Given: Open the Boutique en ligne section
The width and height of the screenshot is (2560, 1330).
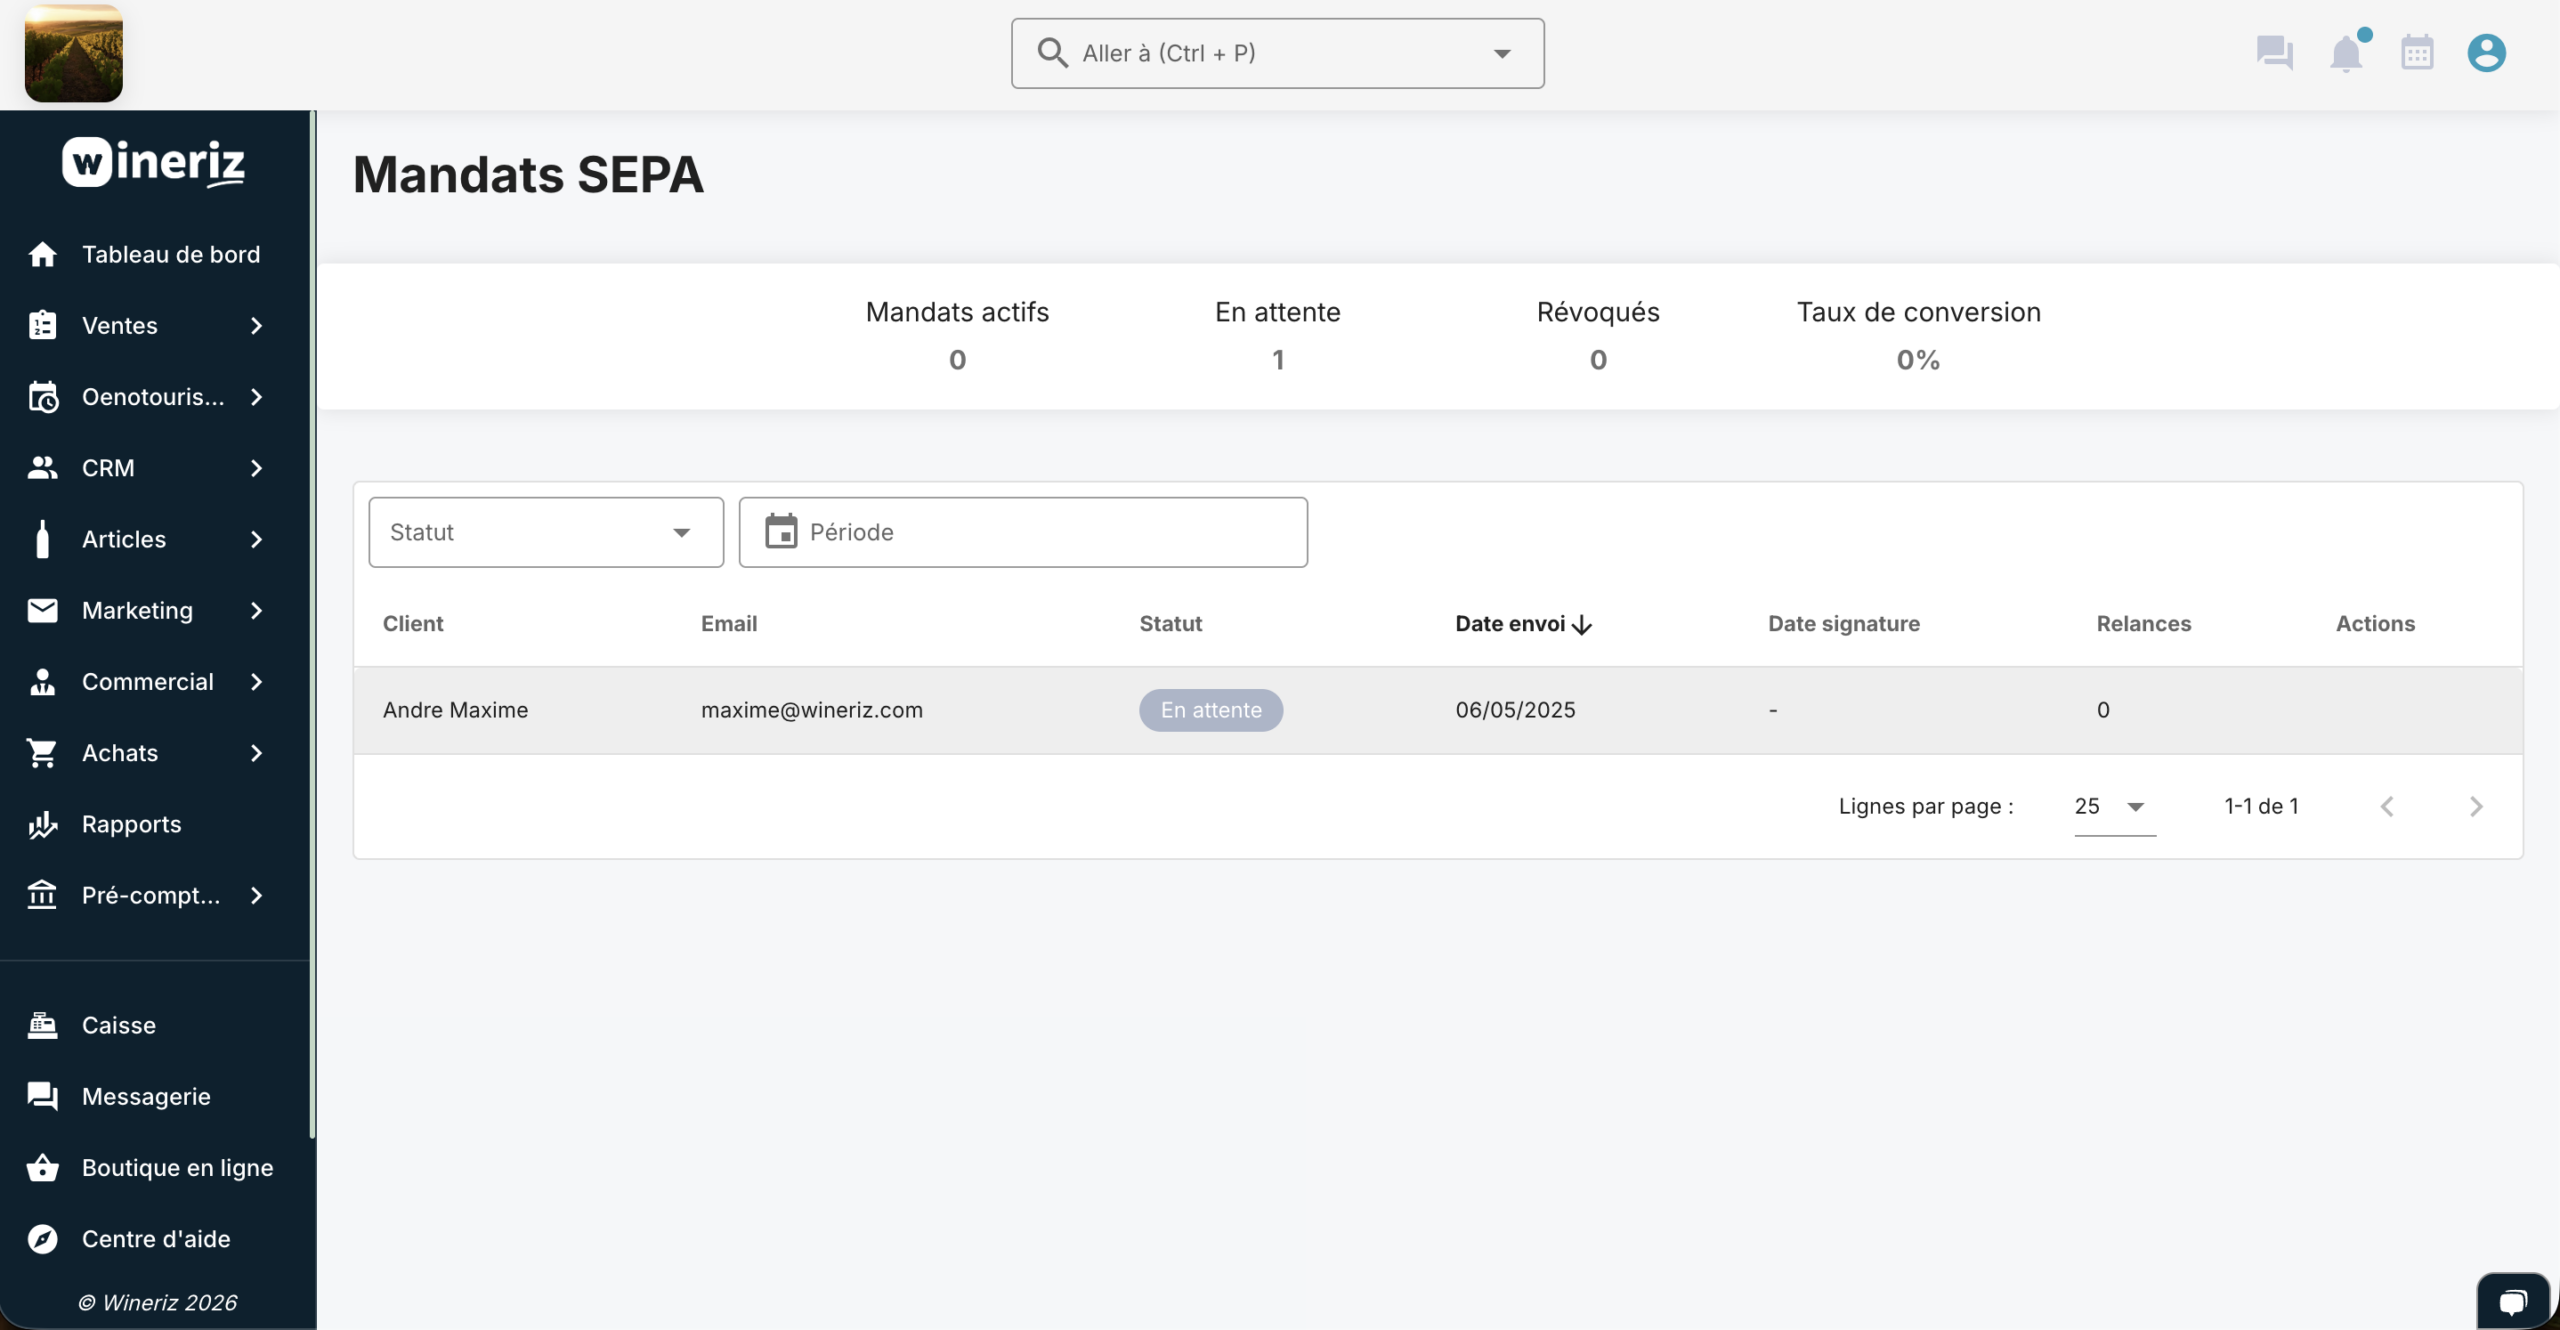Looking at the screenshot, I should (x=177, y=1167).
